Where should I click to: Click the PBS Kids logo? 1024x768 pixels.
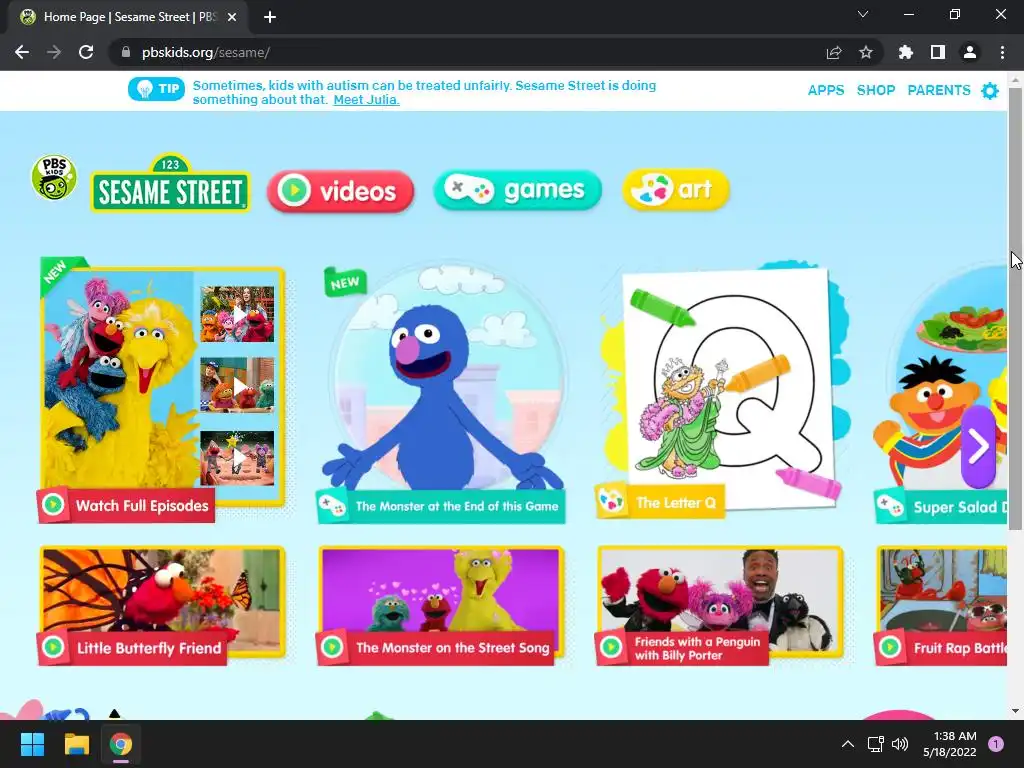[54, 178]
